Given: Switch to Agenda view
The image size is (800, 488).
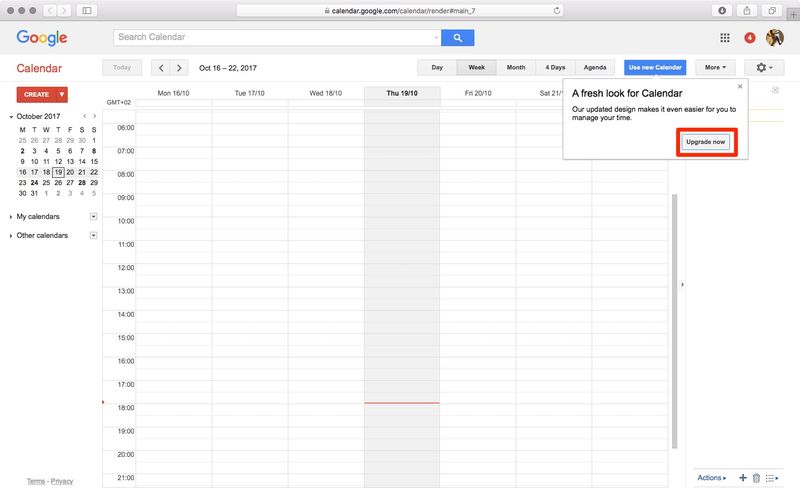Looking at the screenshot, I should (x=595, y=67).
